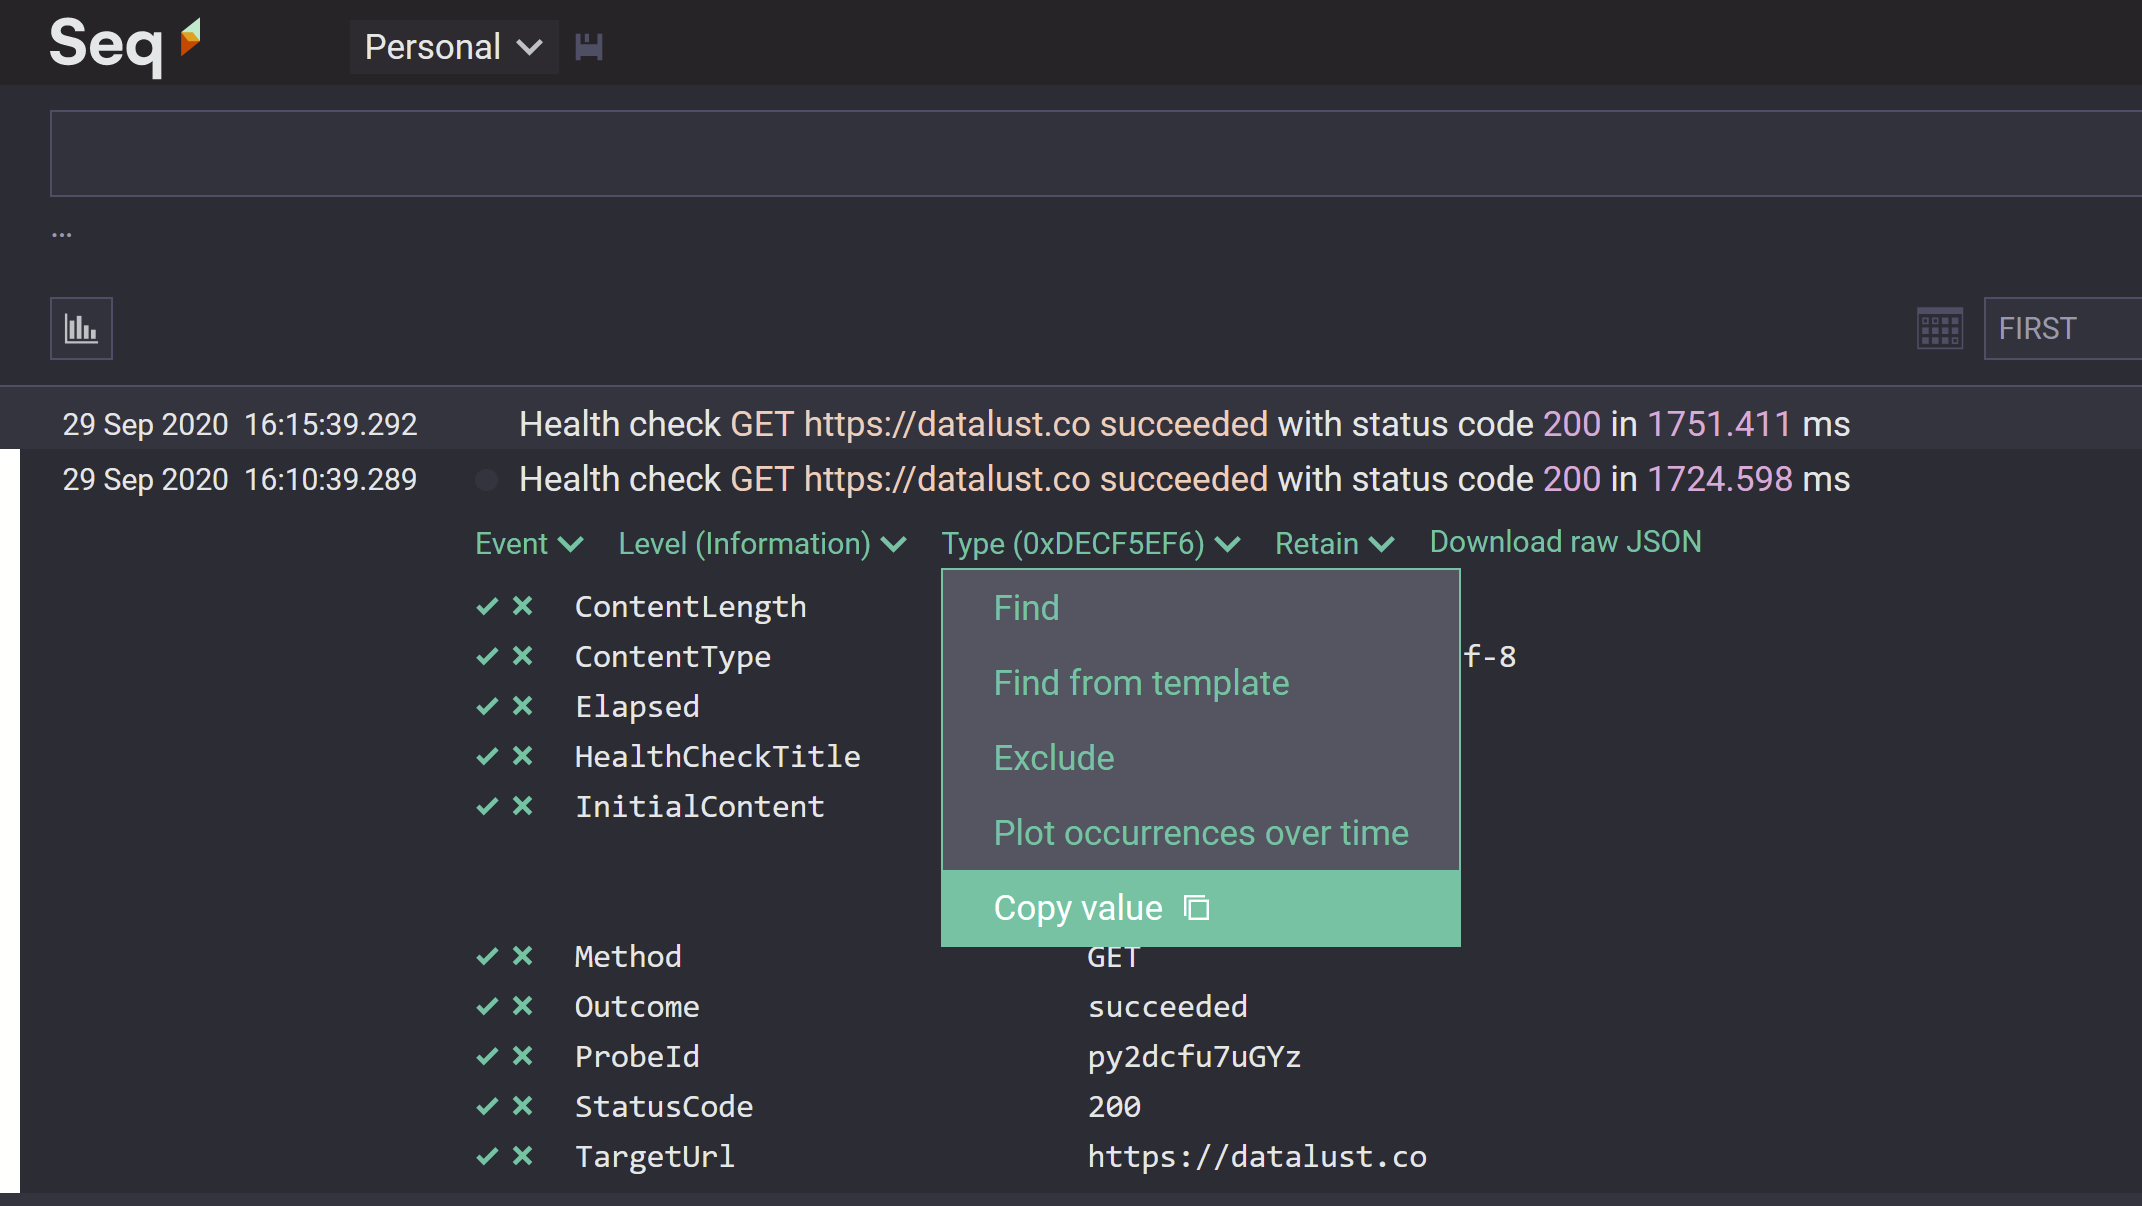Click the copy icon next to Copy value
This screenshot has width=2142, height=1206.
[x=1196, y=908]
